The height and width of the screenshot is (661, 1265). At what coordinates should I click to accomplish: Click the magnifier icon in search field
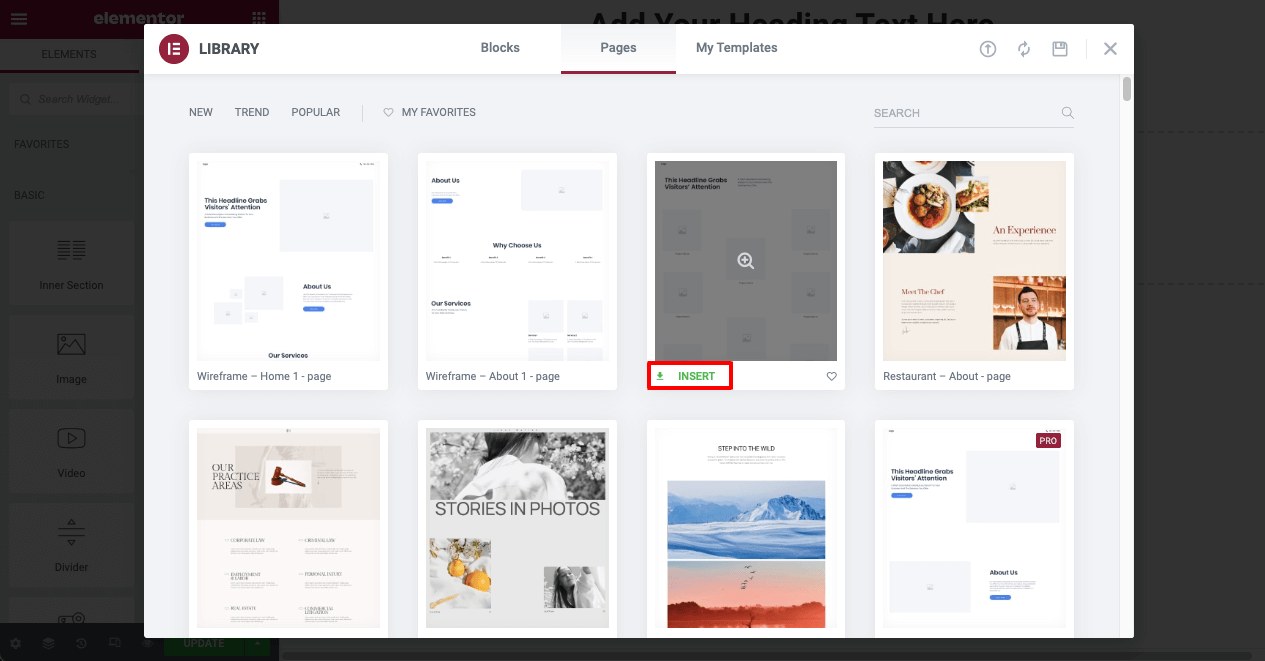coord(1067,113)
